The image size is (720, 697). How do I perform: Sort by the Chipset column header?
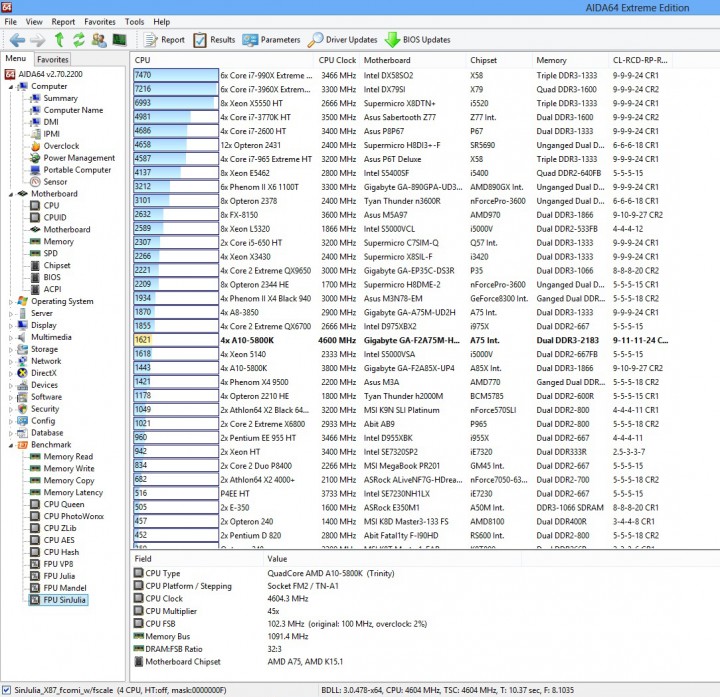[x=499, y=60]
